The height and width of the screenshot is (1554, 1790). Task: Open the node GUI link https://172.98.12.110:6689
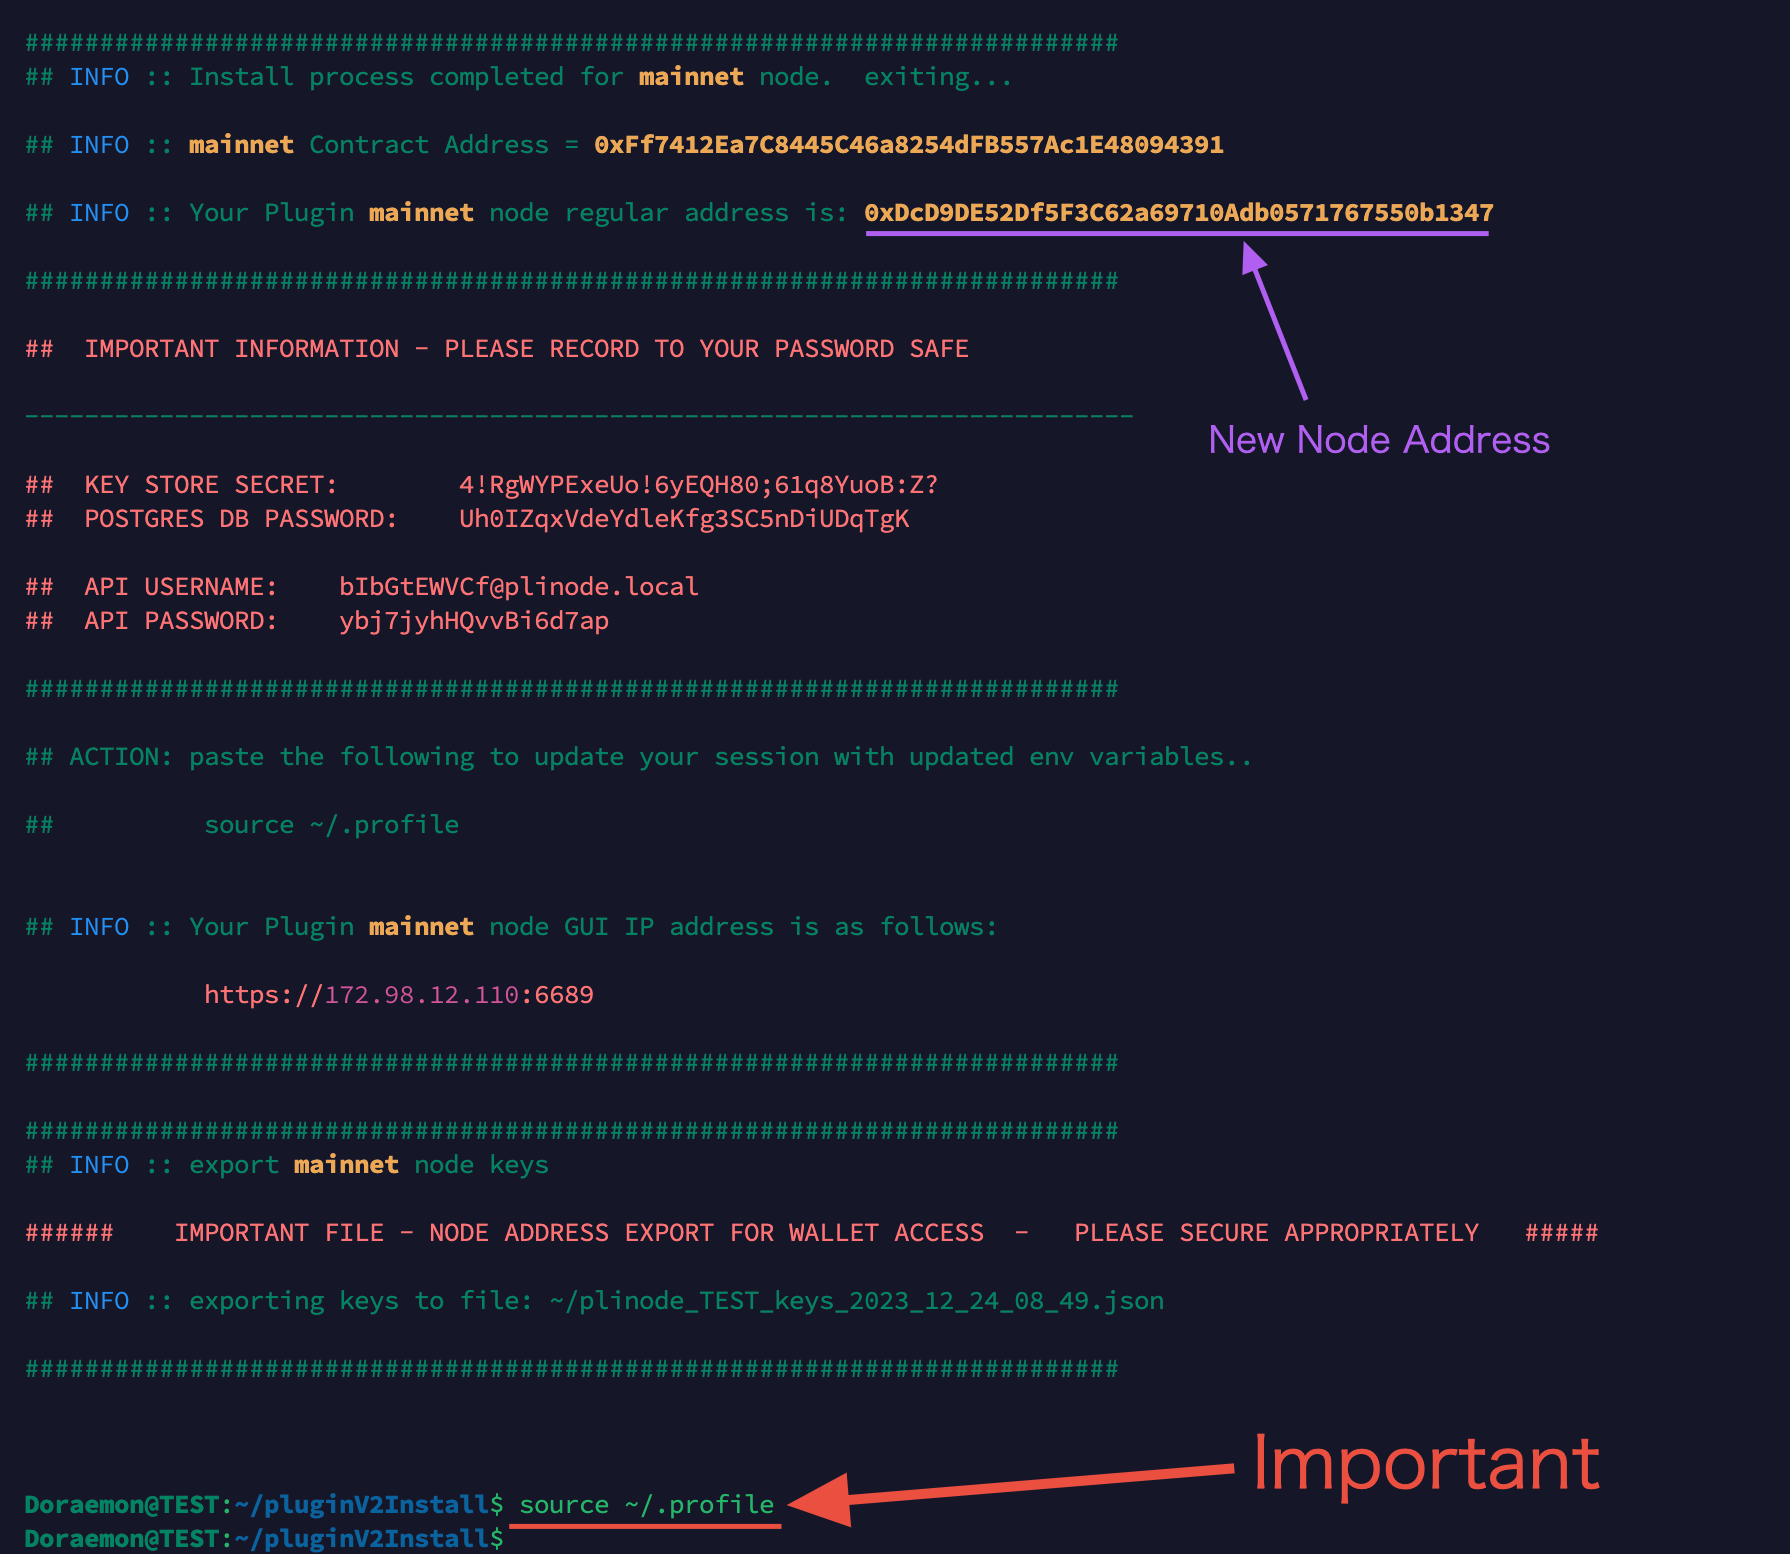[397, 994]
